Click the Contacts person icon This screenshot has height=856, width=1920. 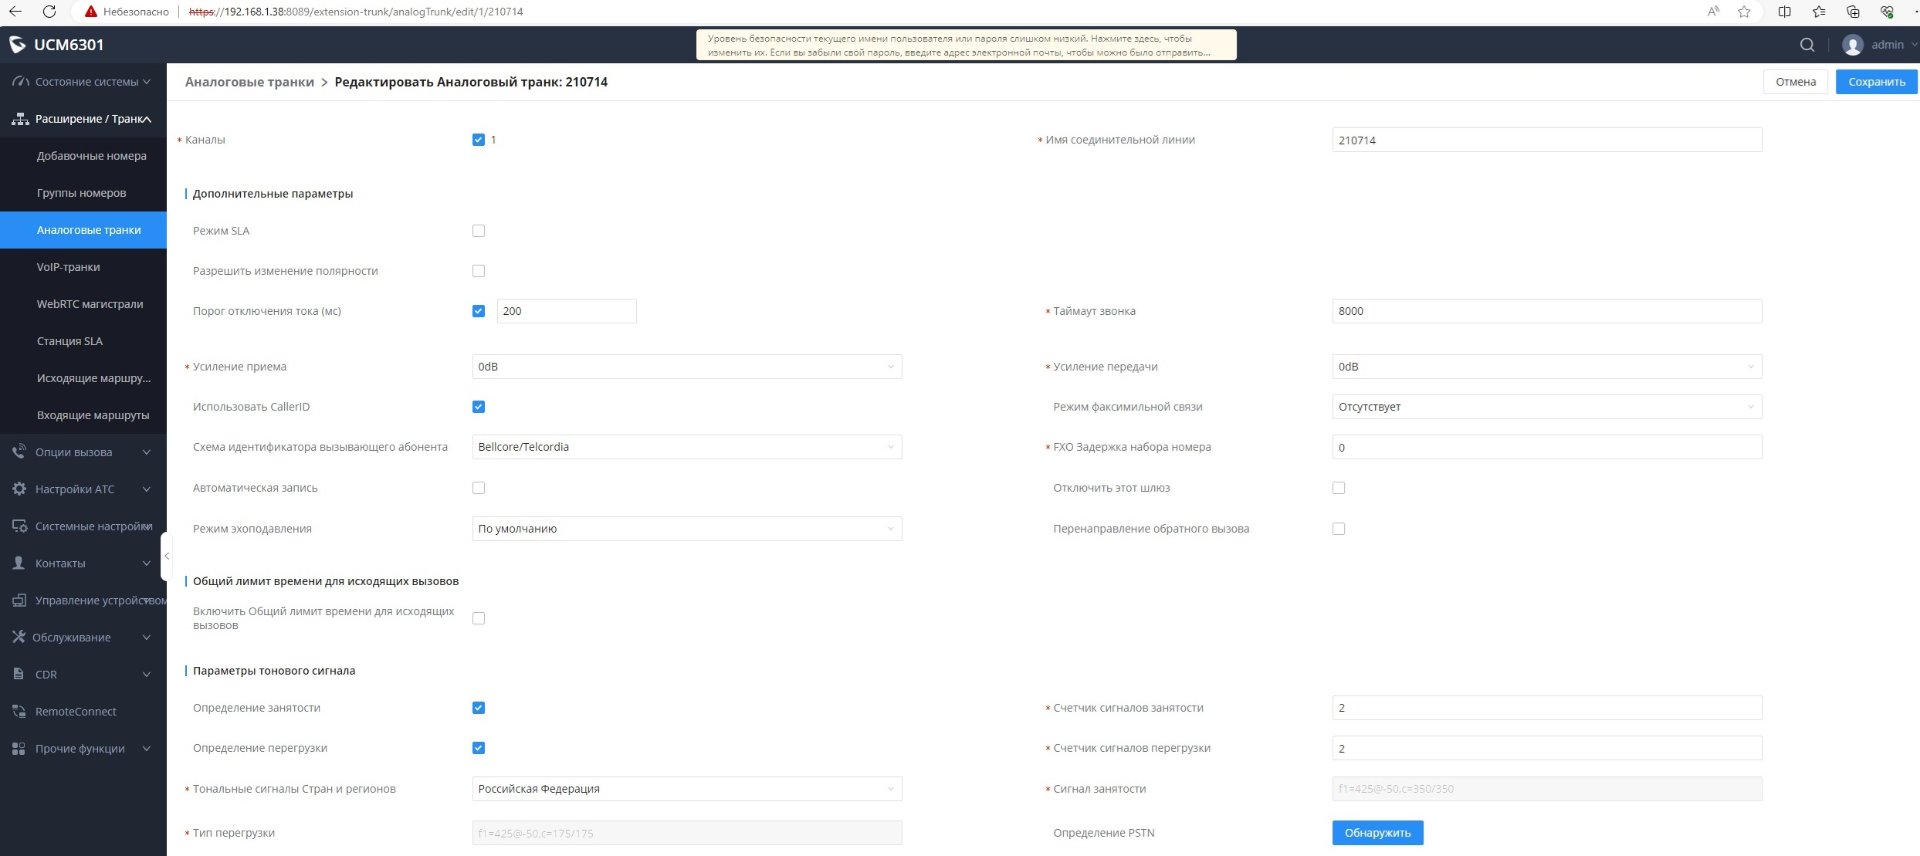pos(19,563)
